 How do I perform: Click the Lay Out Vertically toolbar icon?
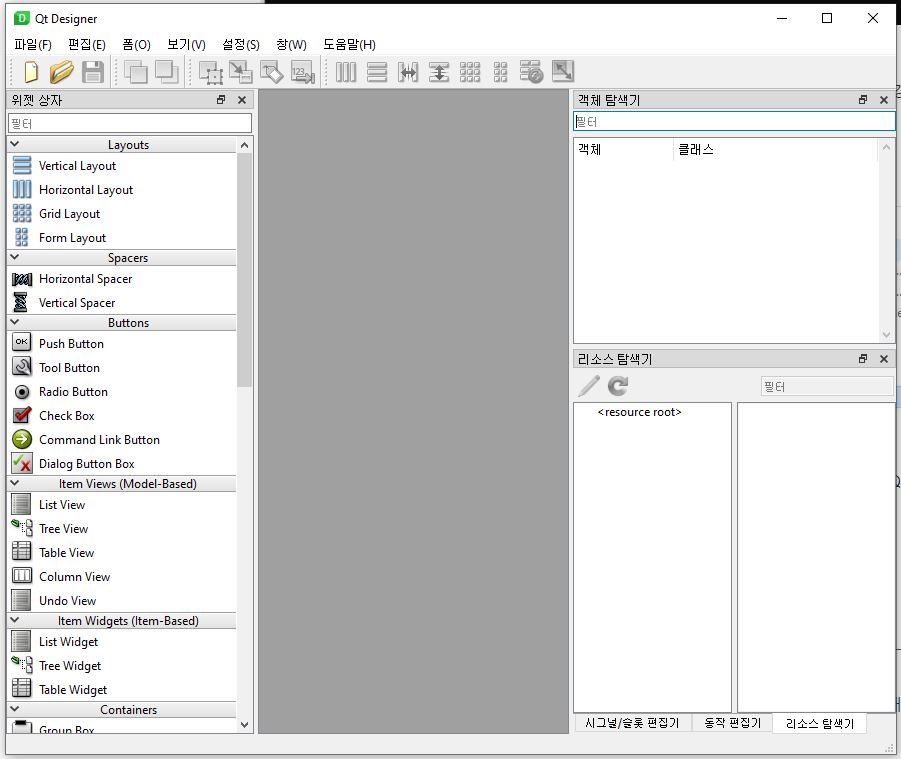point(377,72)
